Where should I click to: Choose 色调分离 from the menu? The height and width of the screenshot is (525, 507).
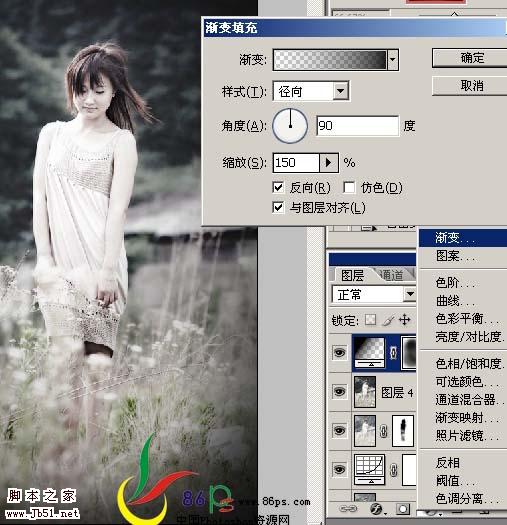(x=463, y=499)
